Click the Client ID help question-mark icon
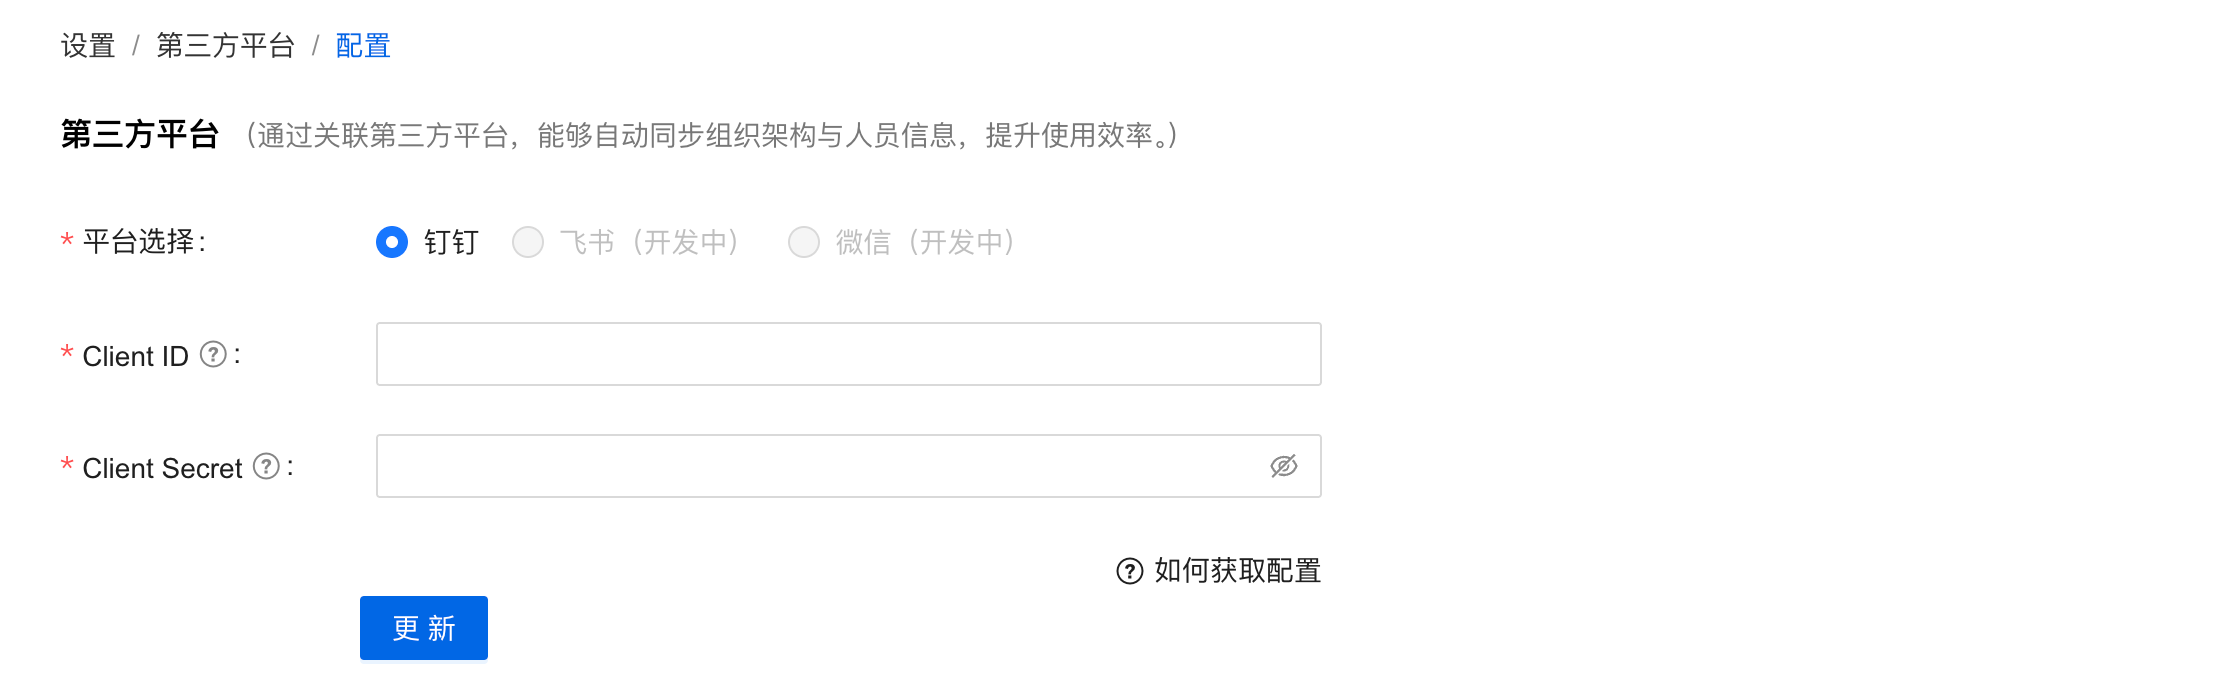2222x700 pixels. (x=213, y=354)
